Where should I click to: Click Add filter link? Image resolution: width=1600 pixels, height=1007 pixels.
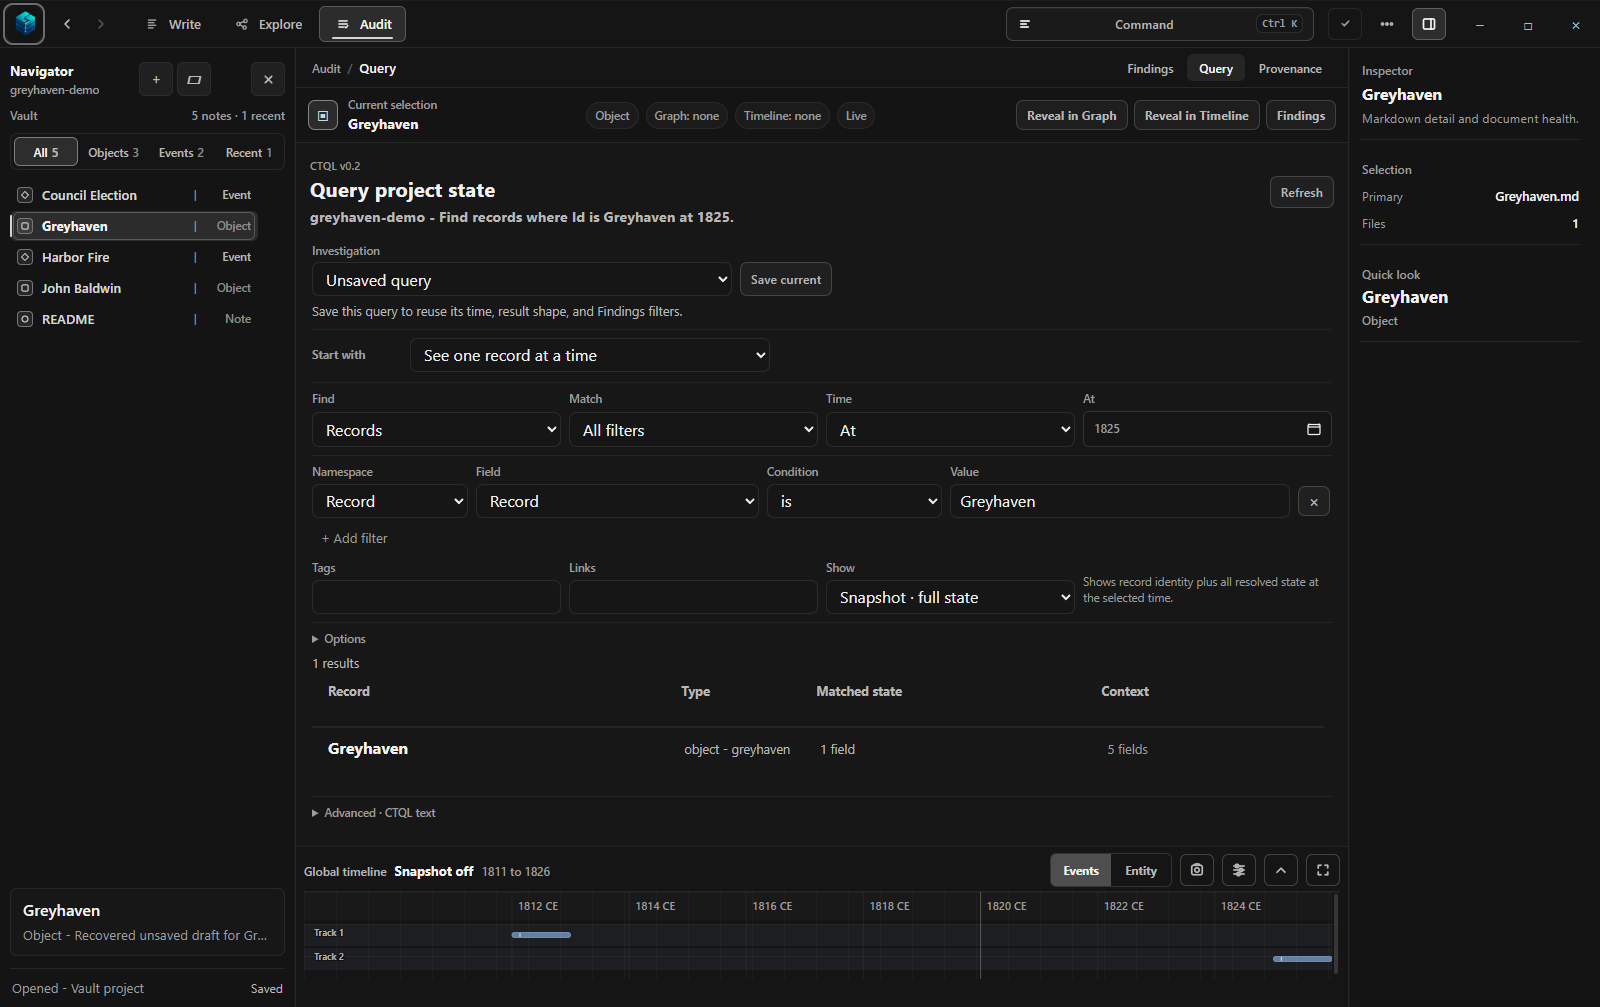354,538
